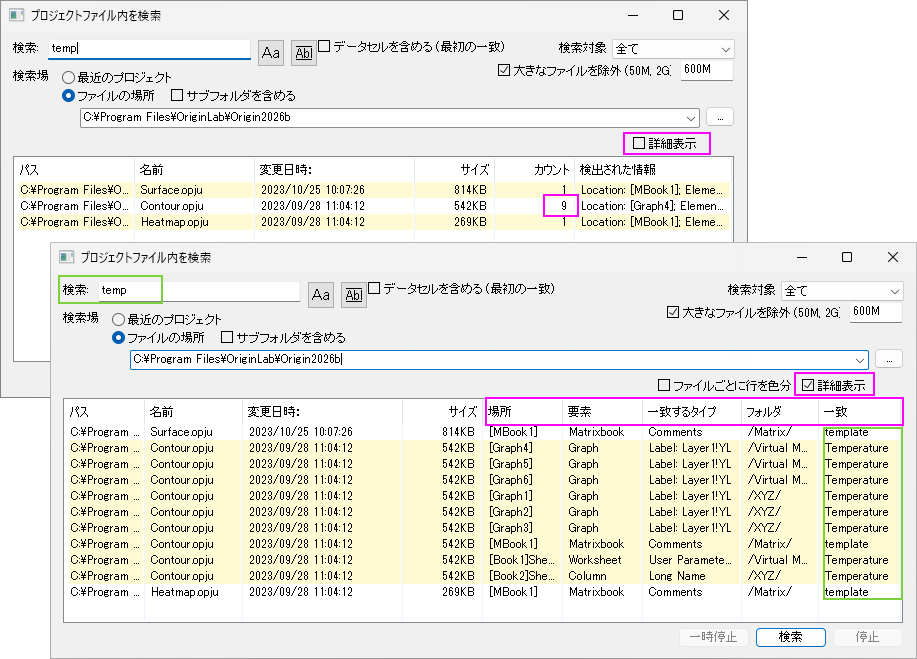
Task: Click 600M size field in front window
Action: (875, 312)
